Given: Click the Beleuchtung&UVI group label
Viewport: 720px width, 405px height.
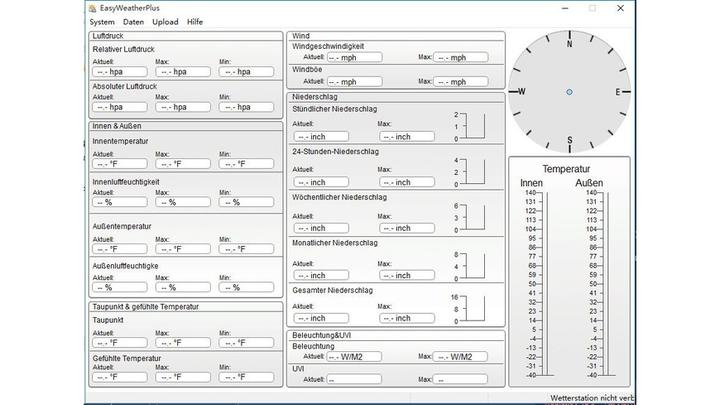Looking at the screenshot, I should tap(321, 336).
